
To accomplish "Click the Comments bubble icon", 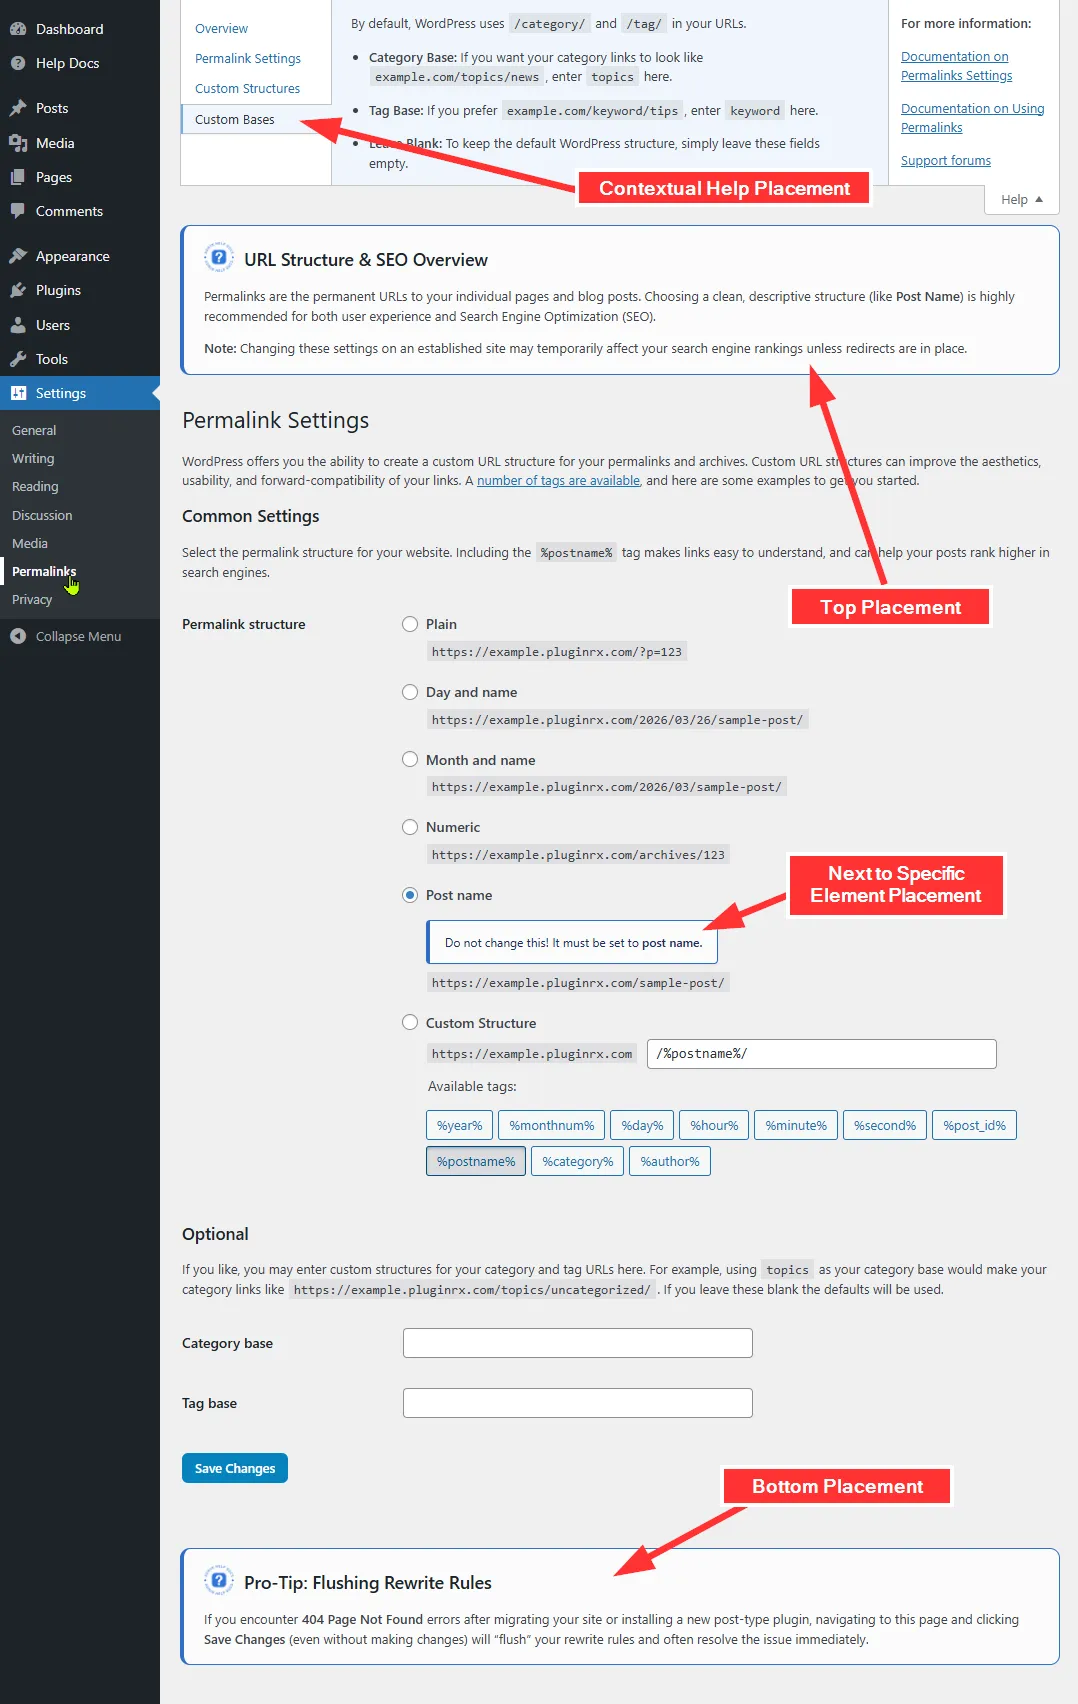I will point(18,211).
